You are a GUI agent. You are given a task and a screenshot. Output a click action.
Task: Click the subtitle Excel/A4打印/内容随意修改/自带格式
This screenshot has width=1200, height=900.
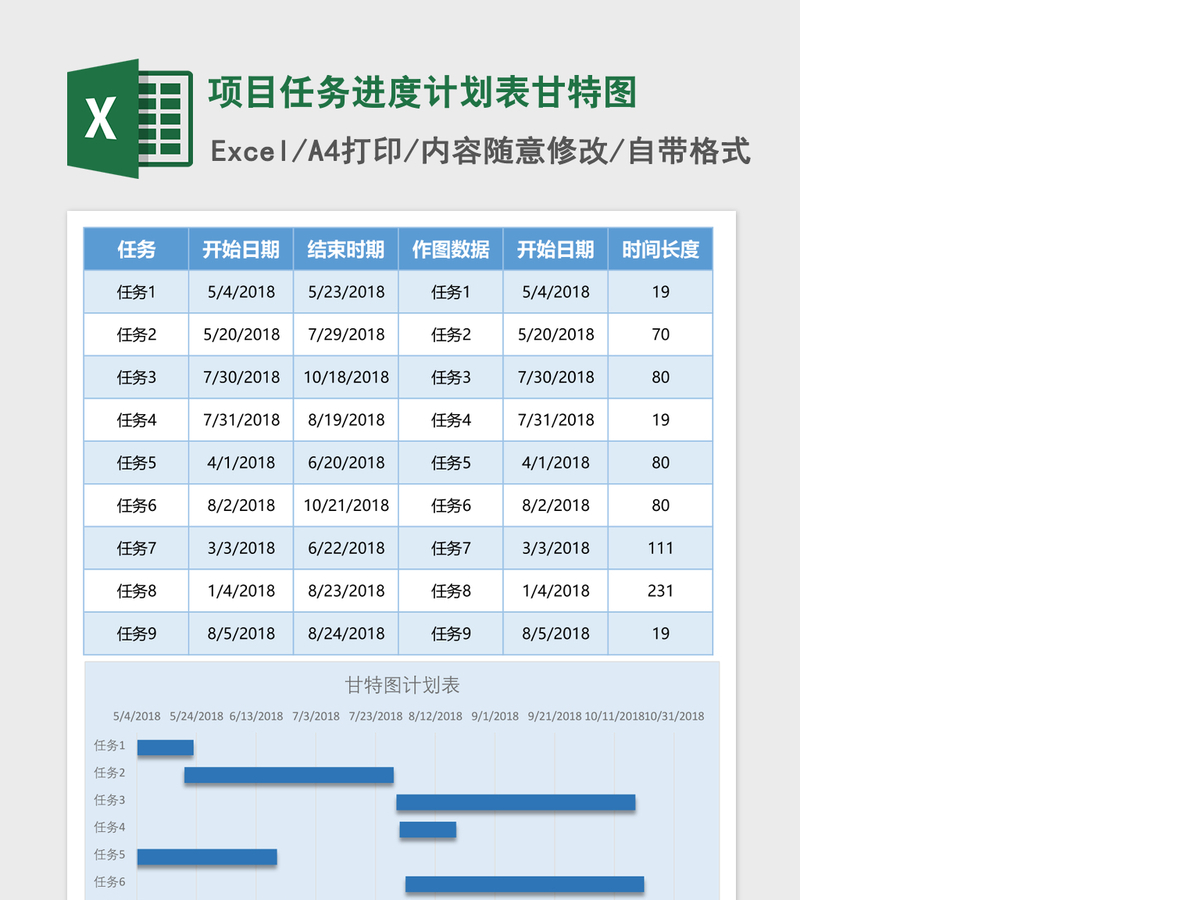(x=481, y=151)
